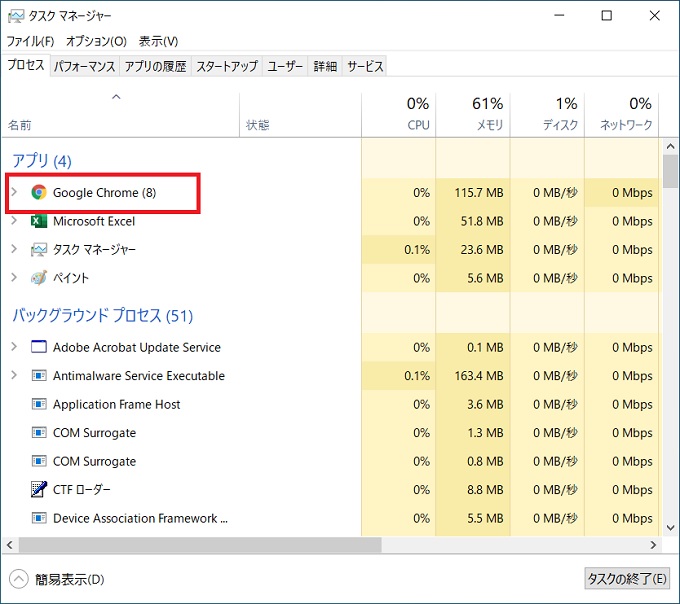The width and height of the screenshot is (680, 604).
Task: Click the 163.4 MB memory cell
Action: pos(473,375)
